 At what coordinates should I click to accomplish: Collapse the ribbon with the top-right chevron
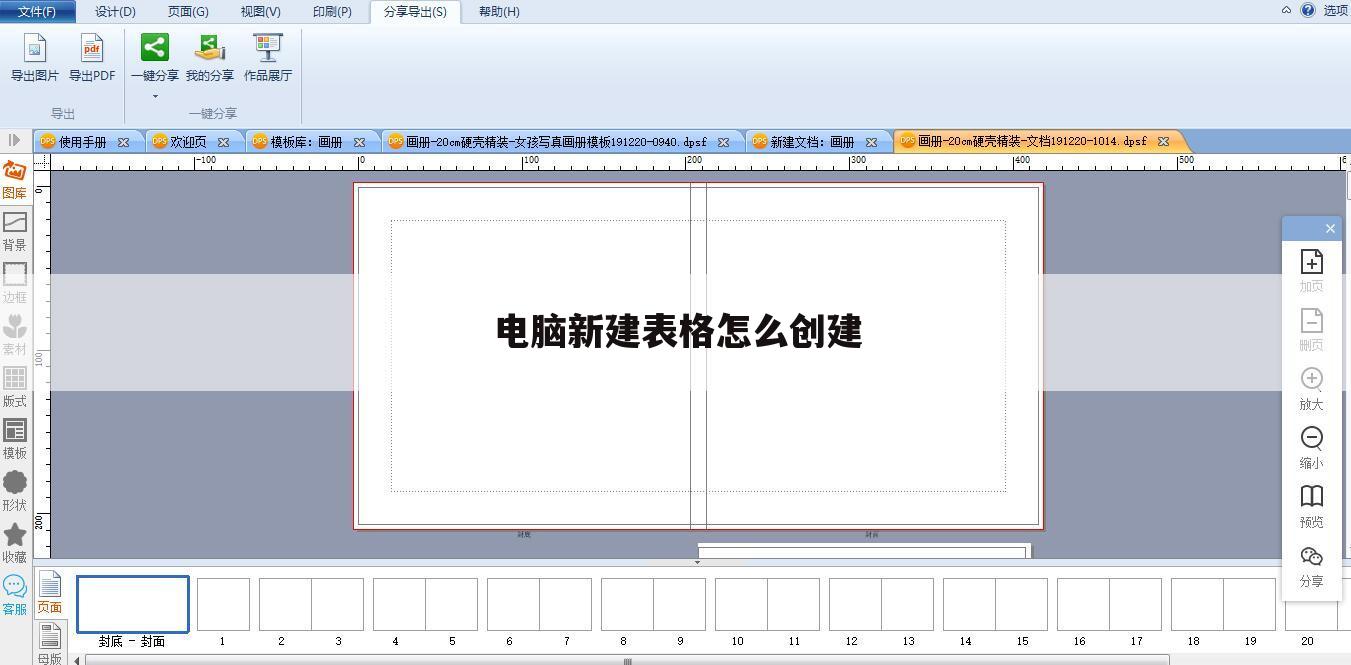(1286, 11)
